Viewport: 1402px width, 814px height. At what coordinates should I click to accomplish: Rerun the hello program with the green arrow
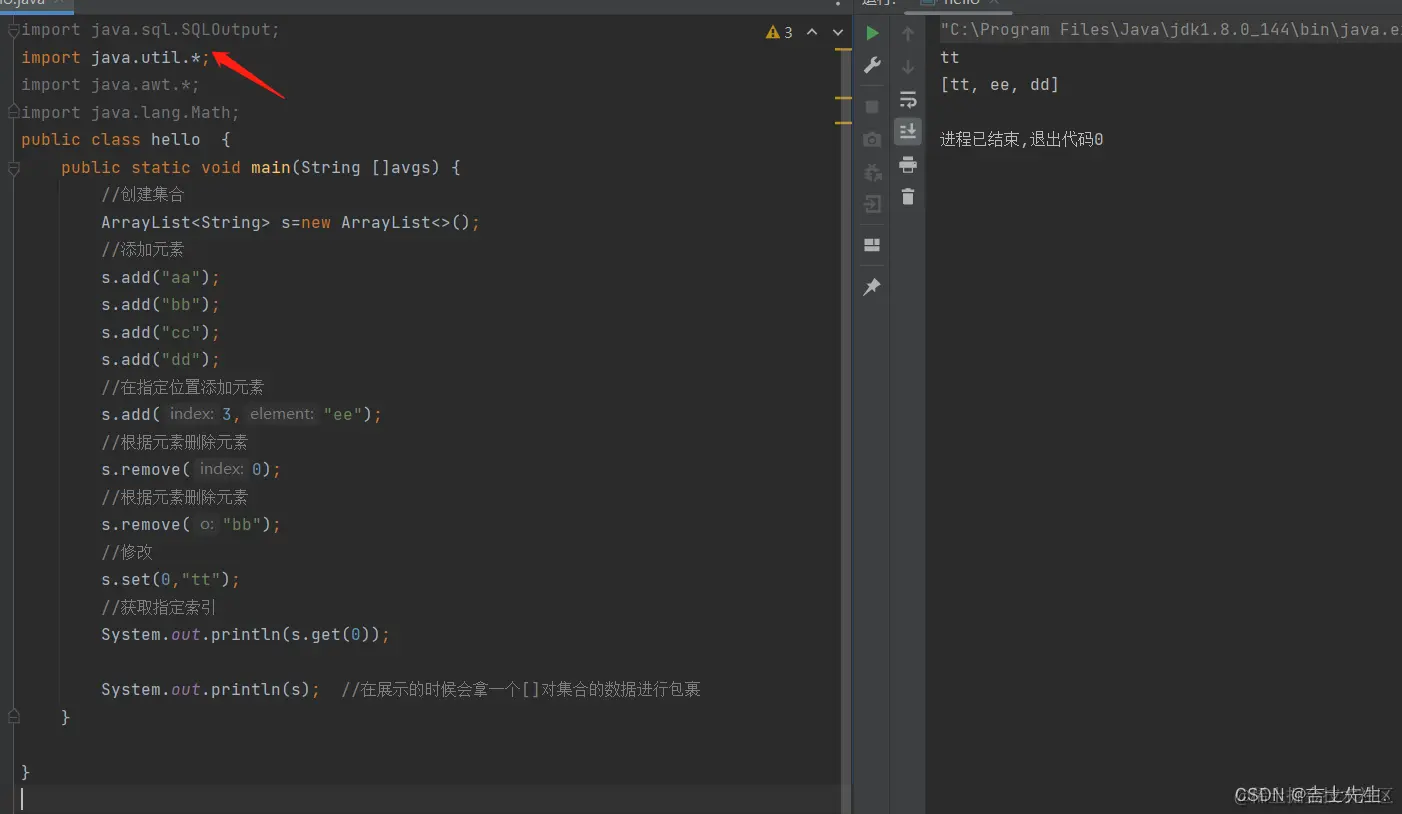(872, 33)
